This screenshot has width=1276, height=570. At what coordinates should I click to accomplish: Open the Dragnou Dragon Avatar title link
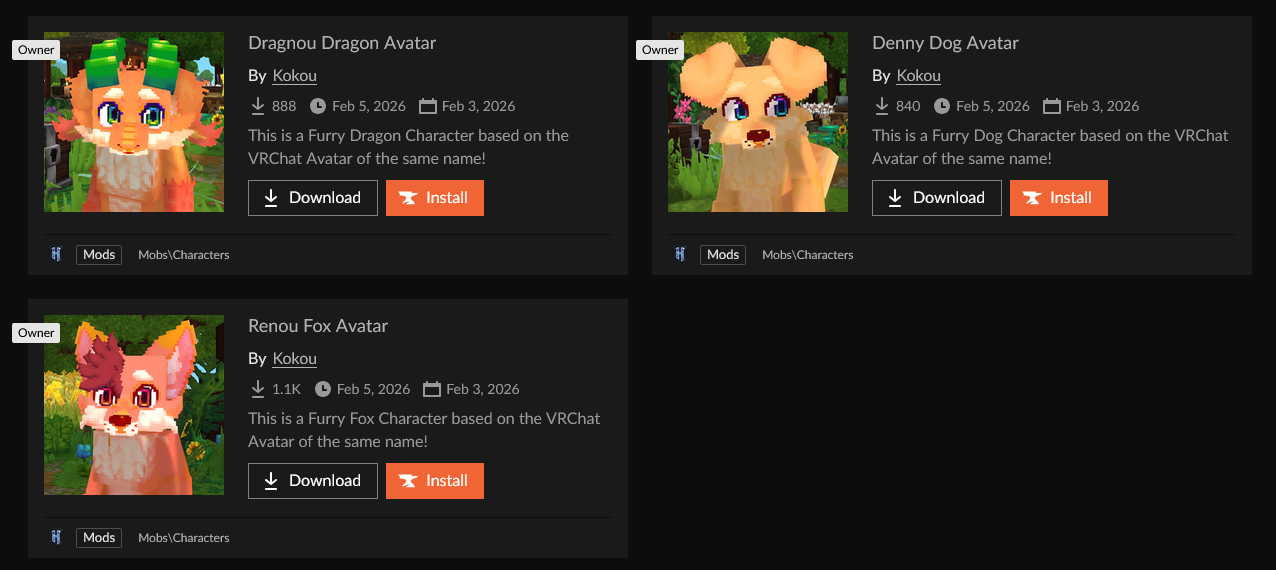342,43
